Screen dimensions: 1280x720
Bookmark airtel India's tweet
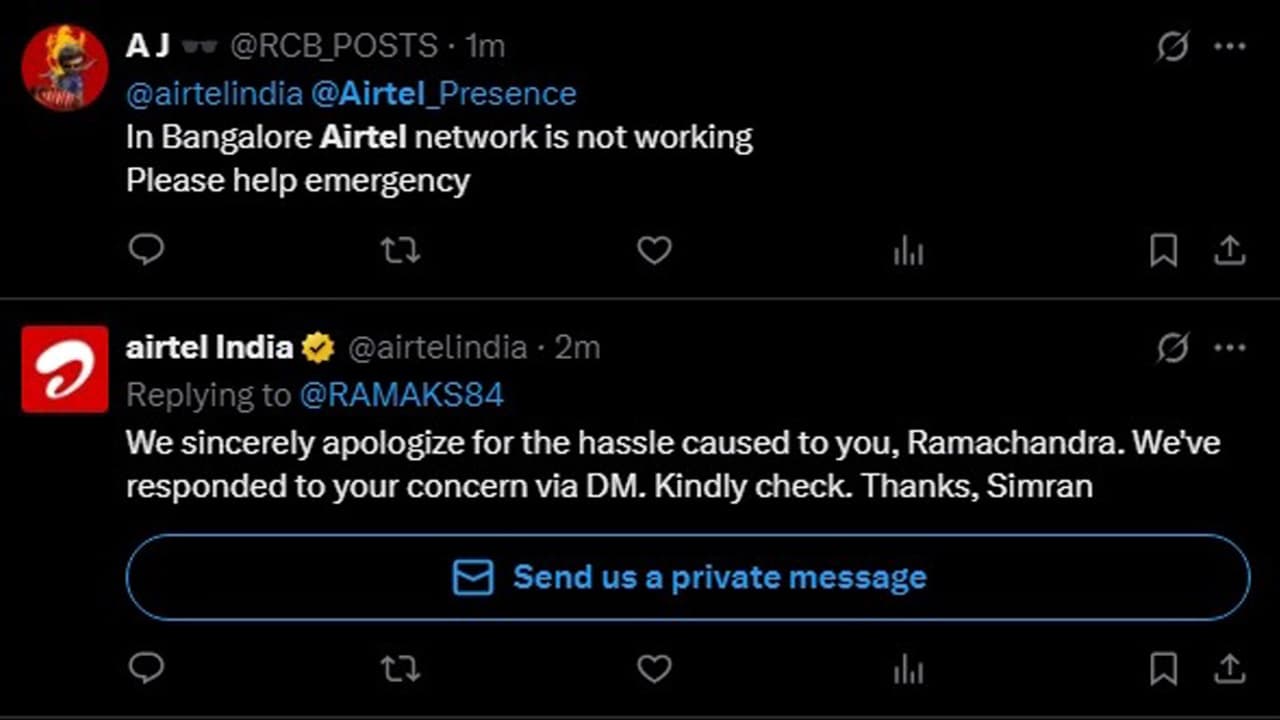coord(1164,667)
